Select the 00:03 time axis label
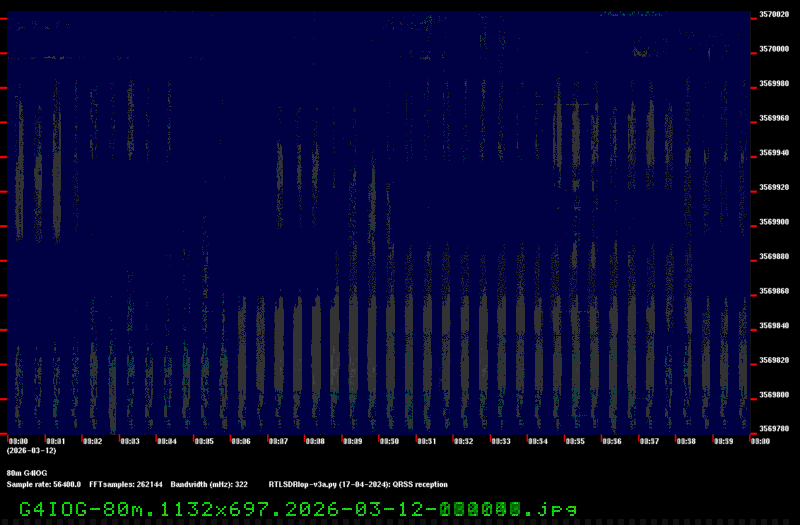 click(x=130, y=441)
